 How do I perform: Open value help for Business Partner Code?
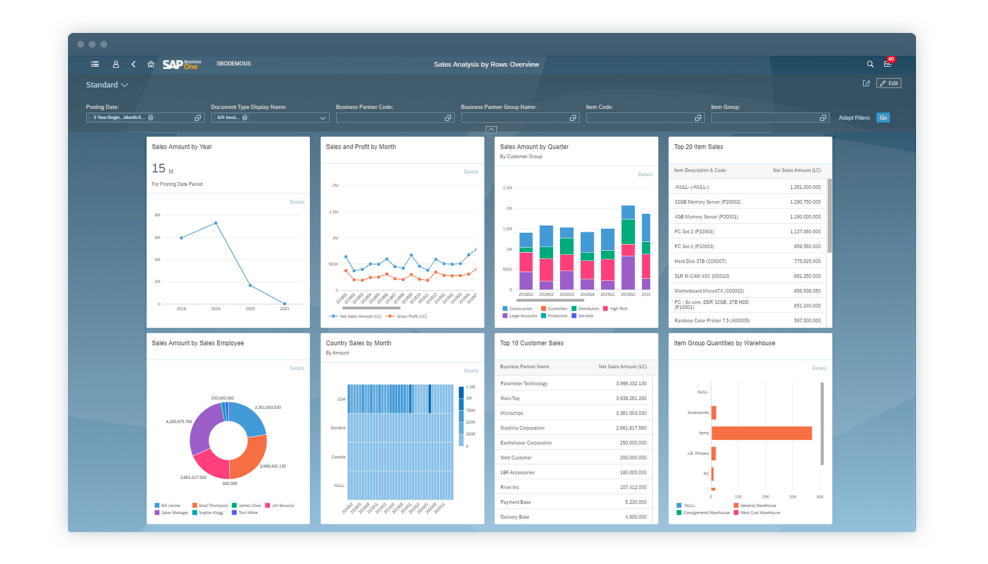(x=448, y=118)
